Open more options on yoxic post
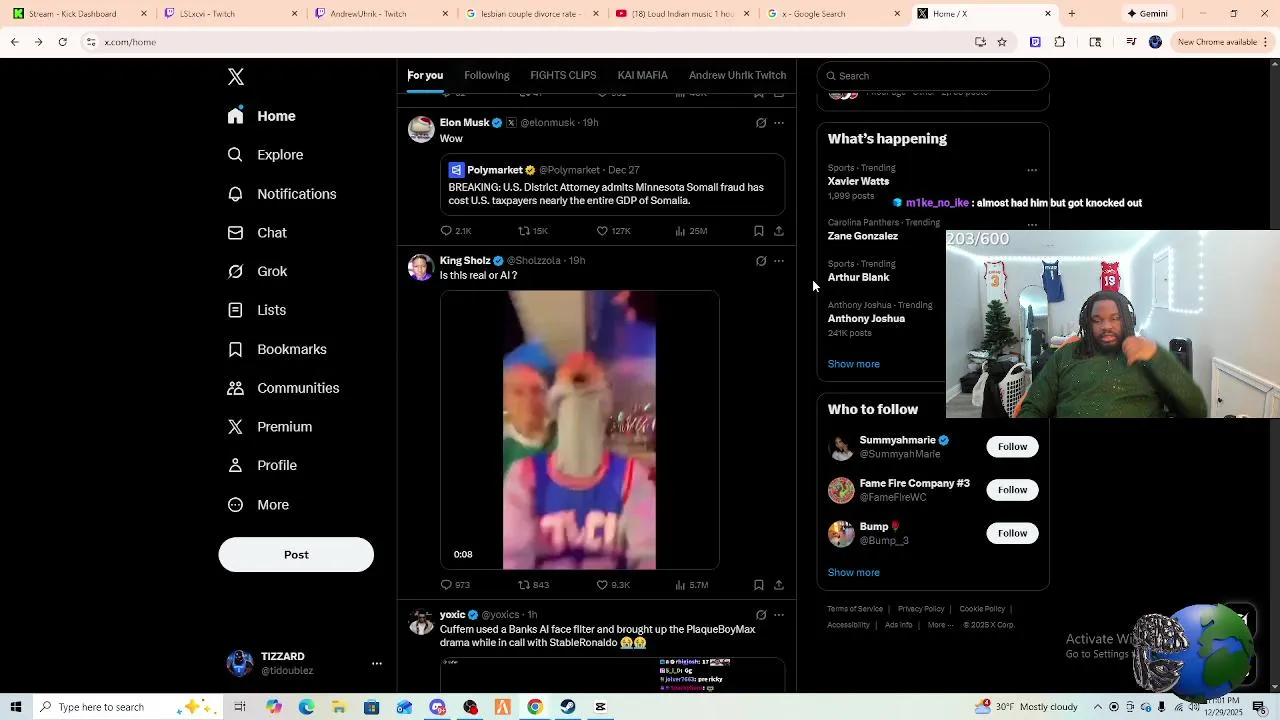1280x720 pixels. 779,615
